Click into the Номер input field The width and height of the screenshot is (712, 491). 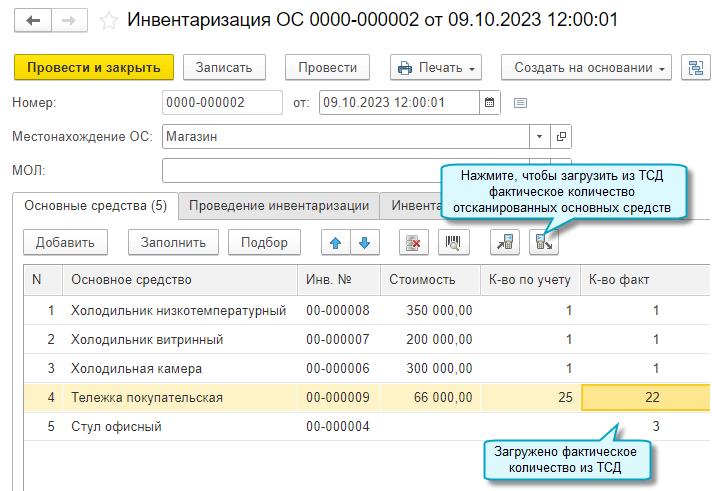coord(221,102)
